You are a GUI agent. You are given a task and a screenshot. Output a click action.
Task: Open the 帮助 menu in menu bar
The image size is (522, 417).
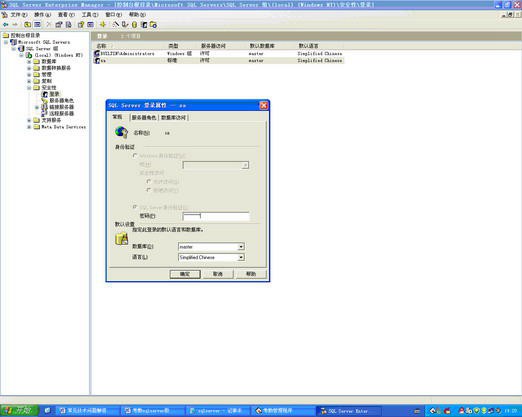point(137,15)
